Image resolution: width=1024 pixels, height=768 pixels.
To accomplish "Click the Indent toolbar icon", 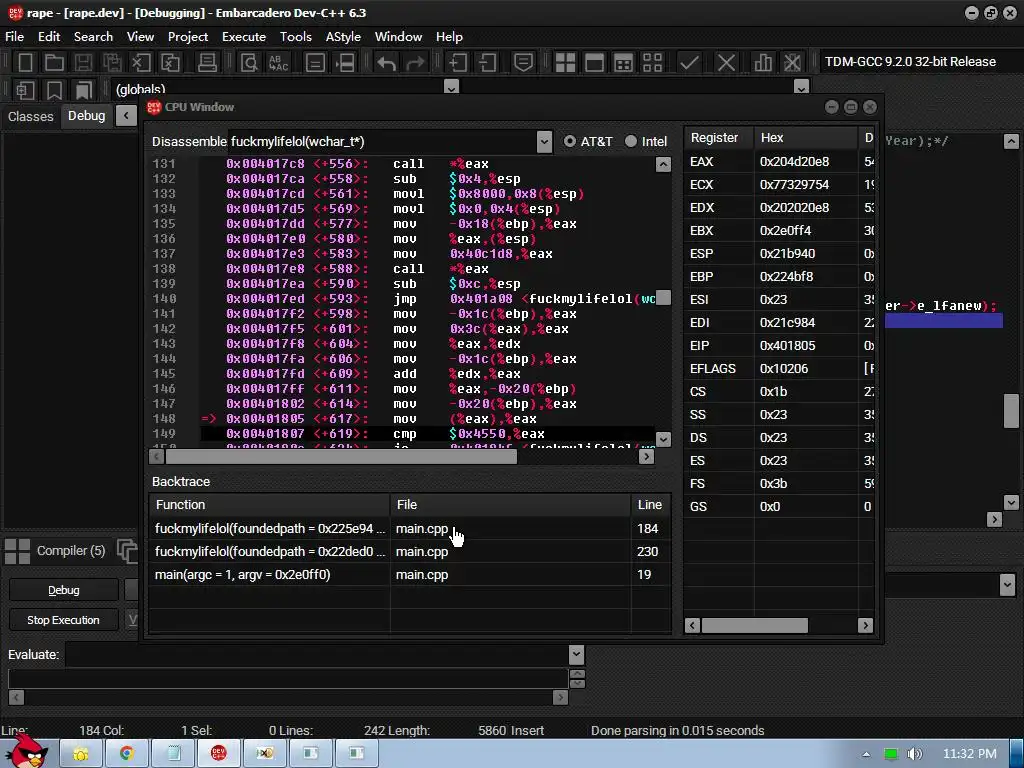I will 458,62.
